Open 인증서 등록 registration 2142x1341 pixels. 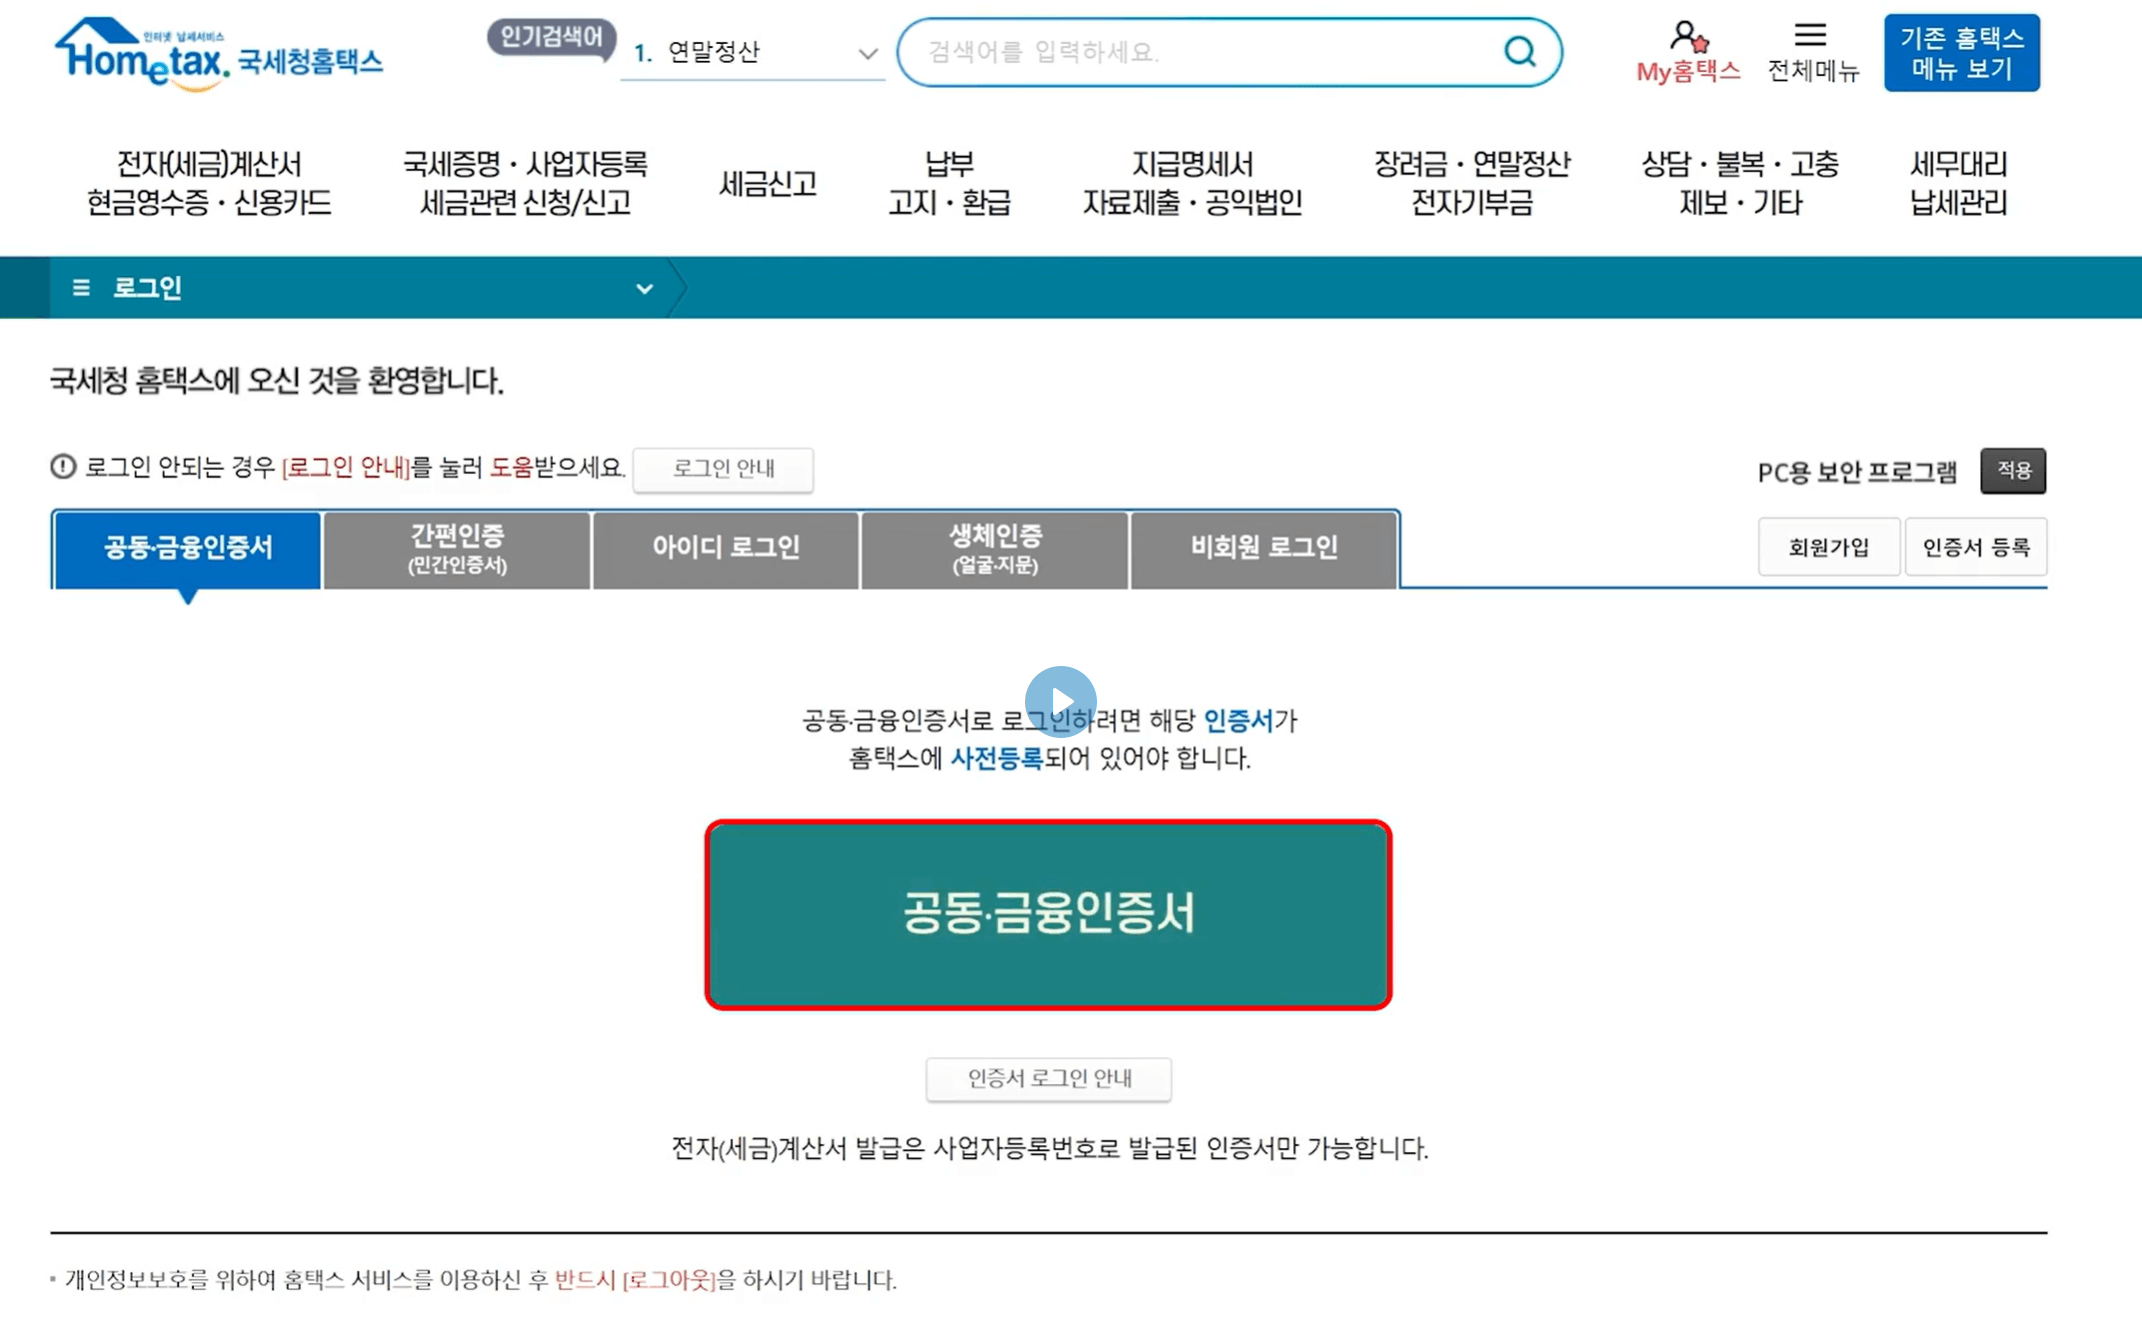(1975, 547)
